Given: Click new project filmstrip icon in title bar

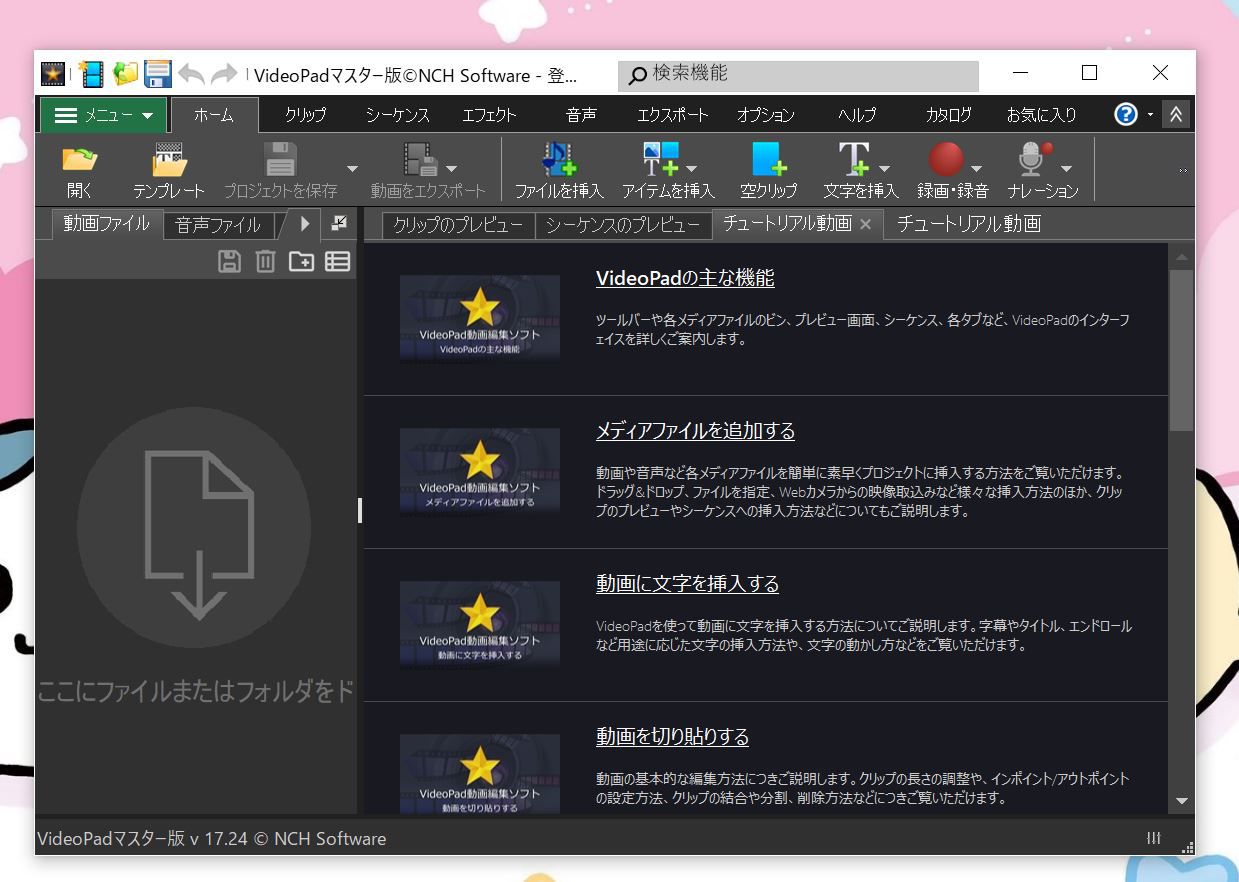Looking at the screenshot, I should click(91, 74).
